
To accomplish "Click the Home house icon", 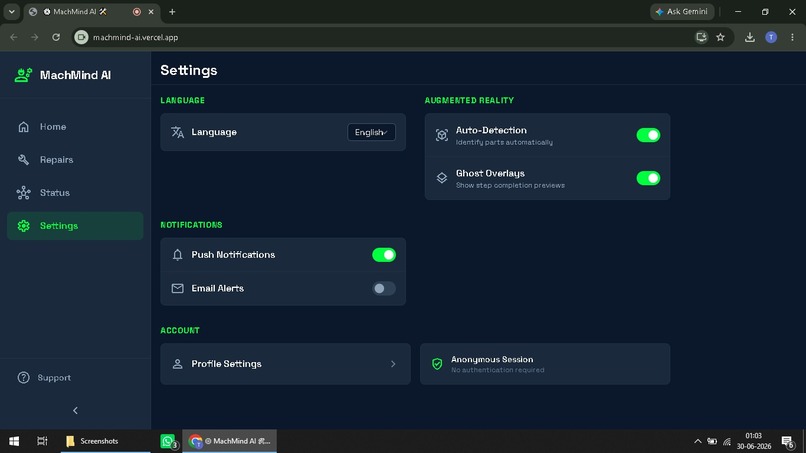I will 24,126.
